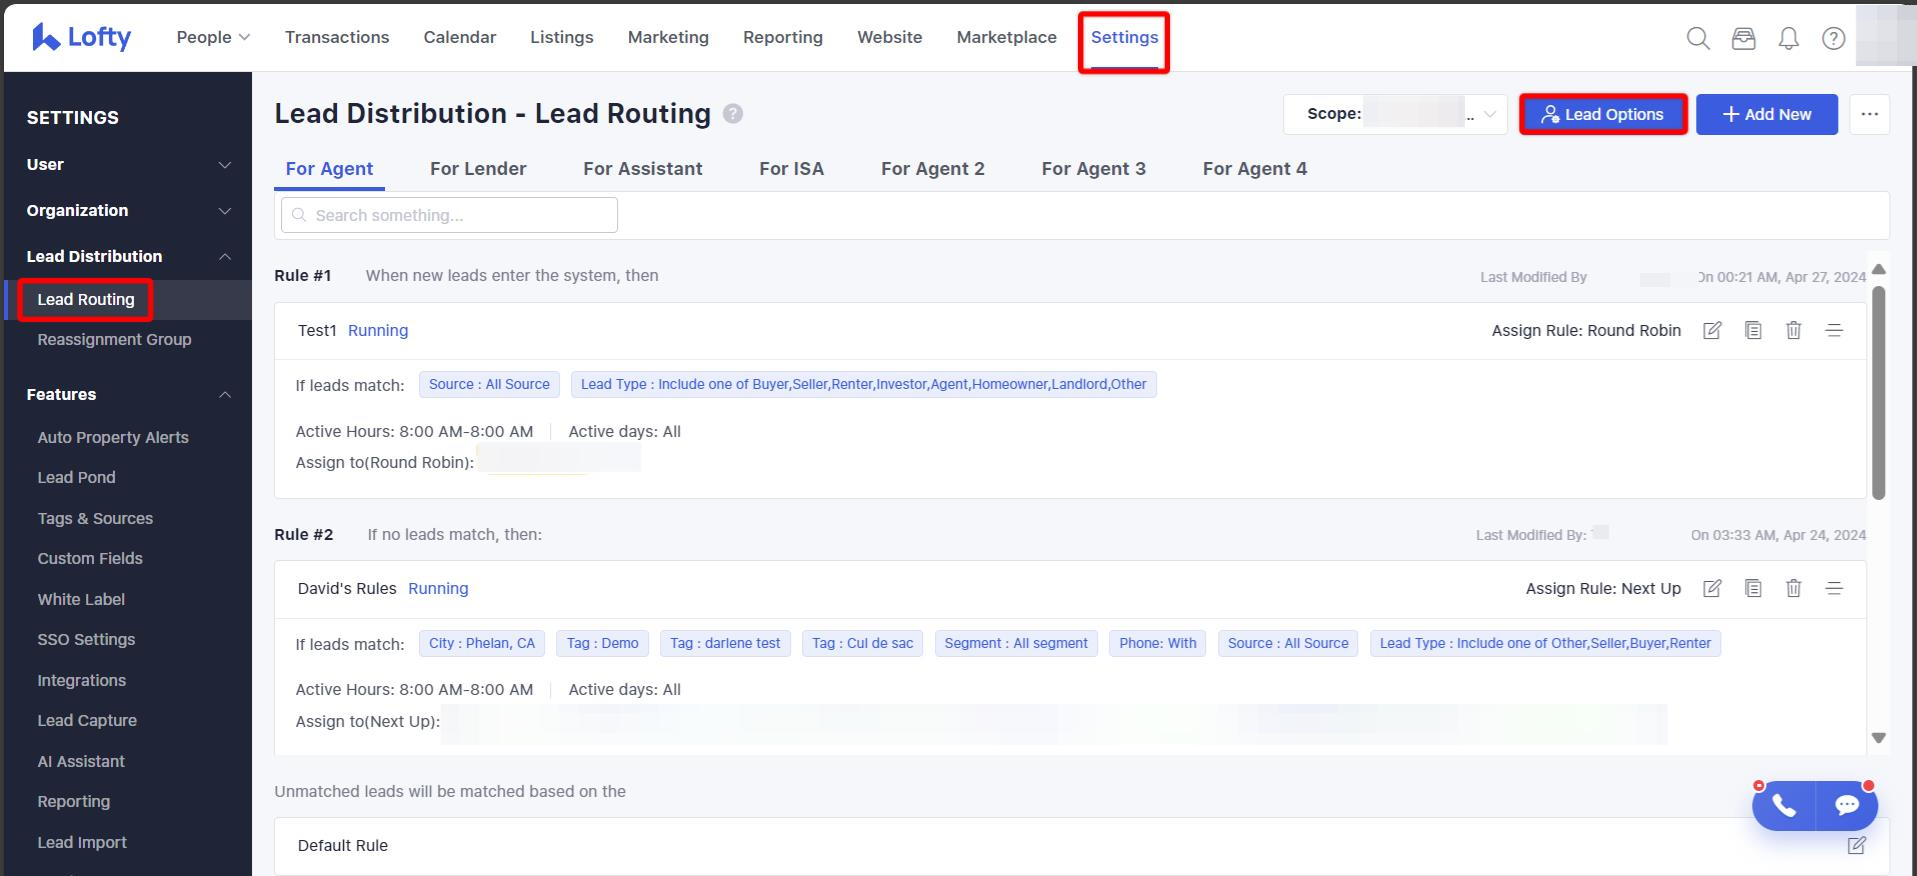Open the notifications bell
Image resolution: width=1917 pixels, height=876 pixels.
1788,38
